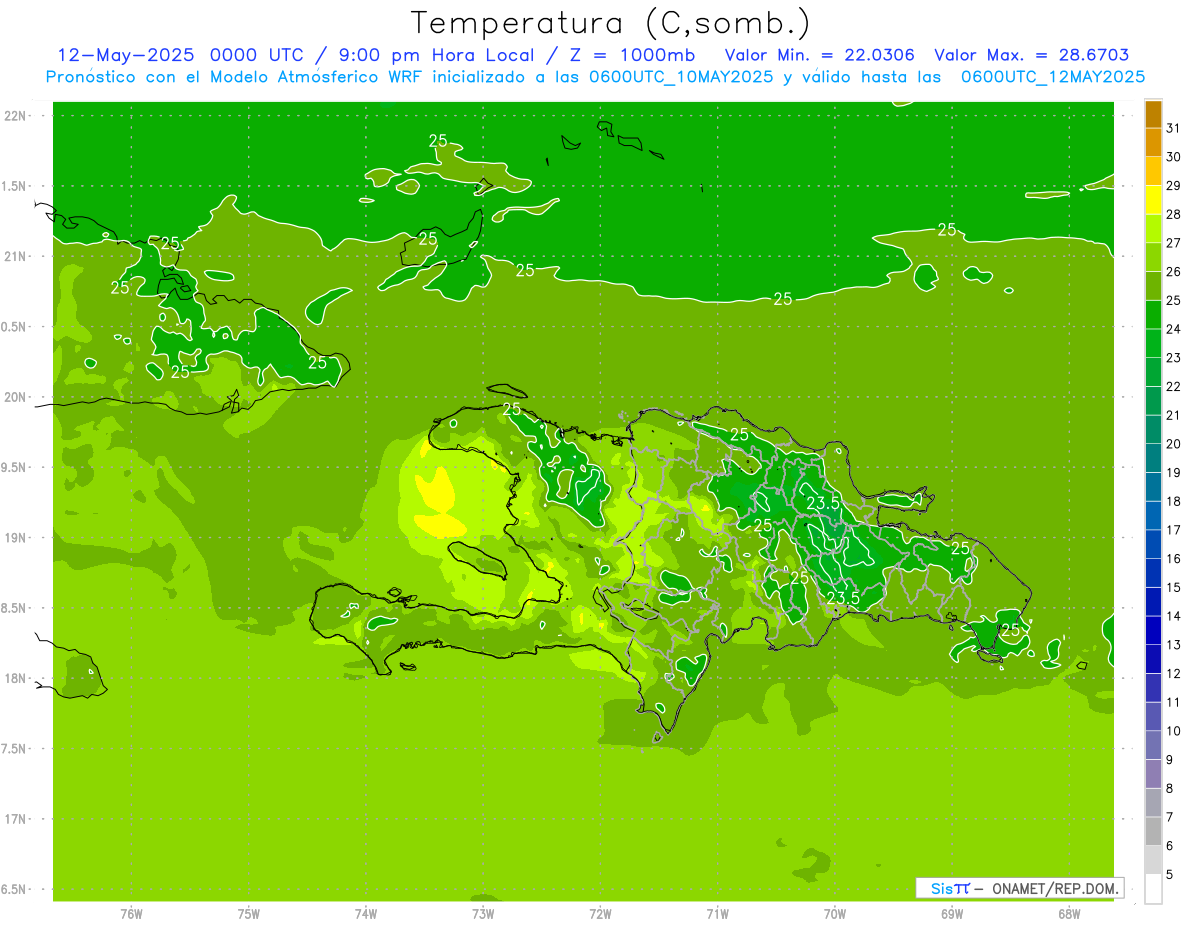The image size is (1200, 927).
Task: Click the 74W longitude axis label
Action: (366, 915)
